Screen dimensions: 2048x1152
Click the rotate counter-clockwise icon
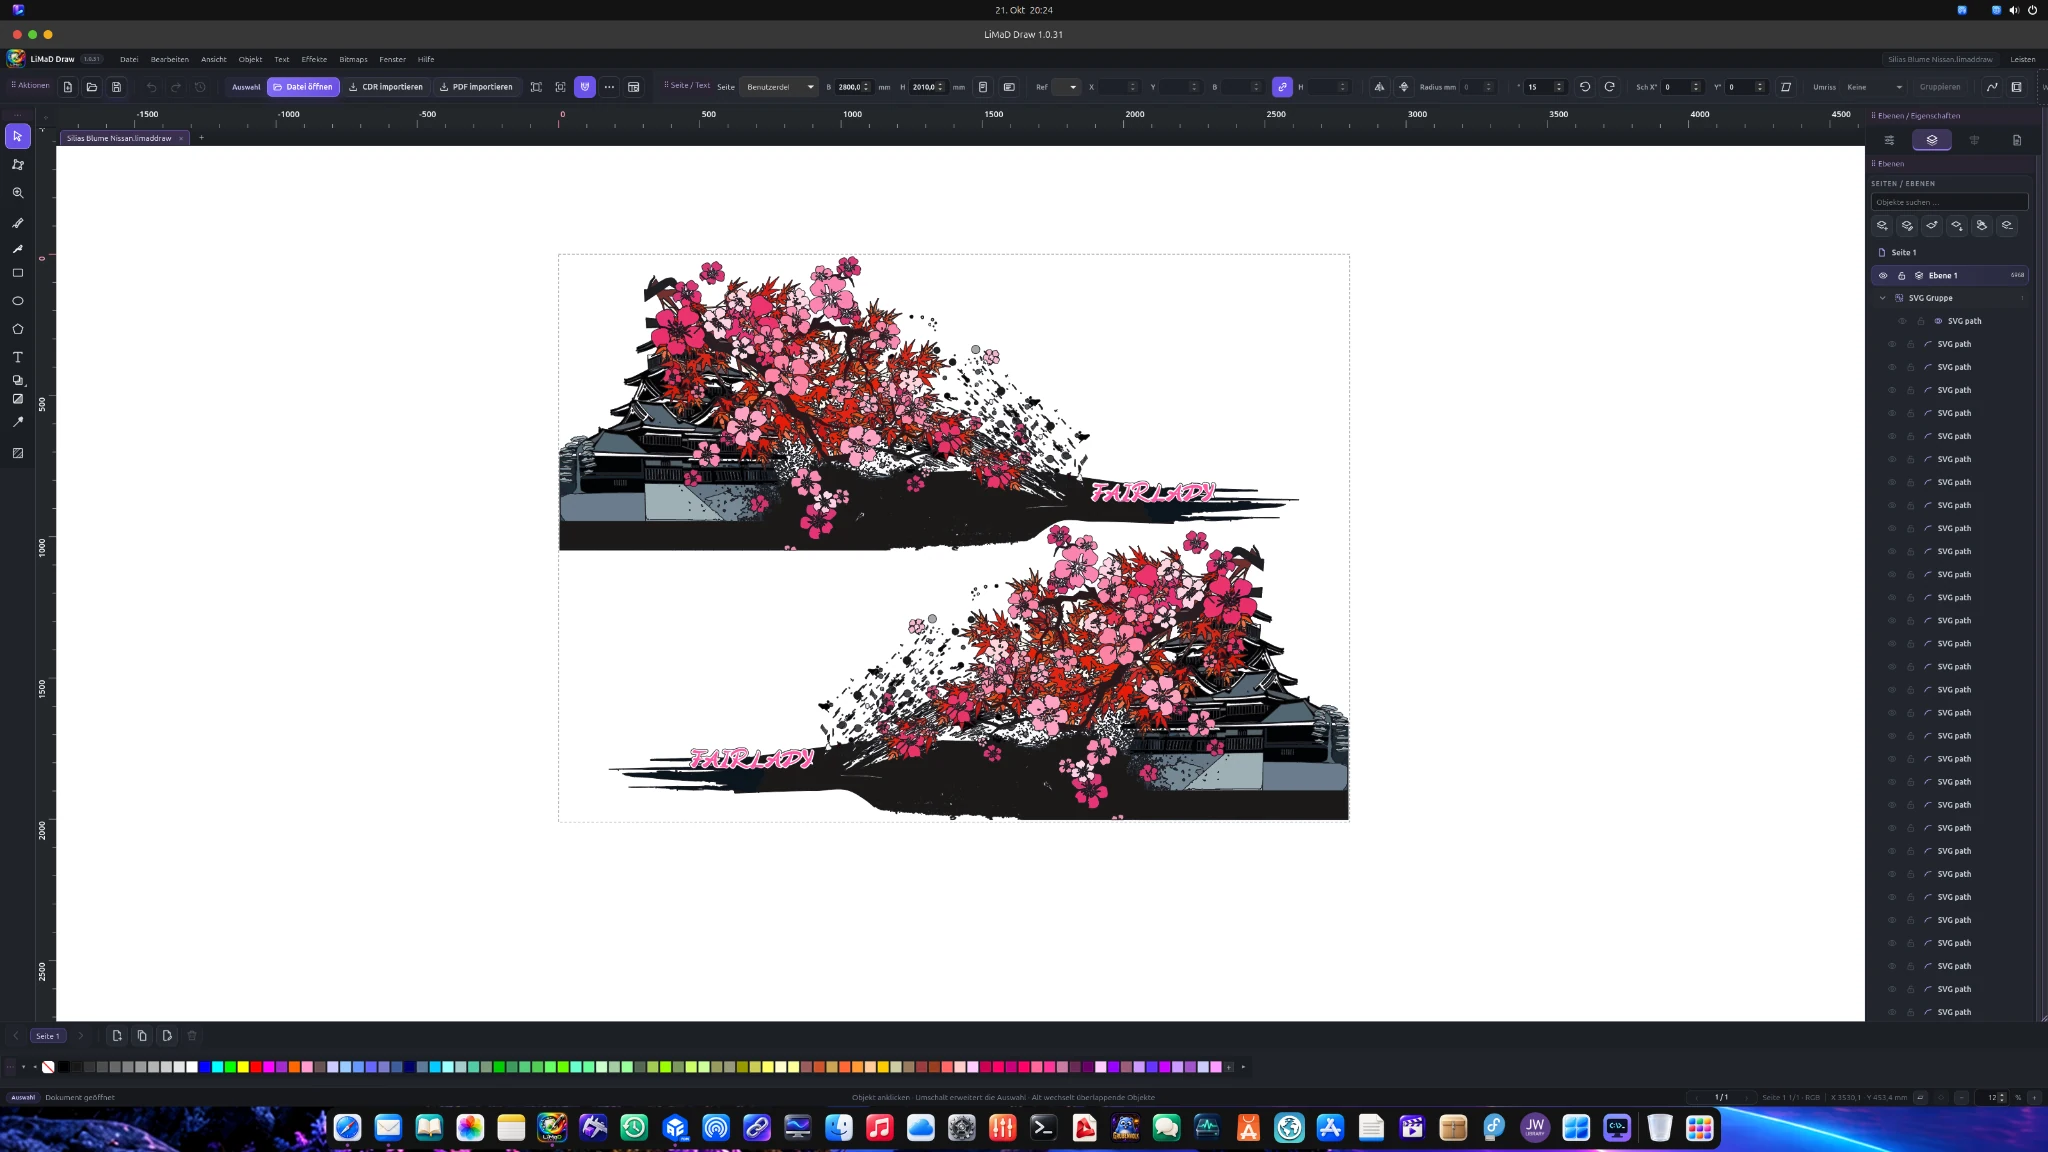coord(1585,87)
